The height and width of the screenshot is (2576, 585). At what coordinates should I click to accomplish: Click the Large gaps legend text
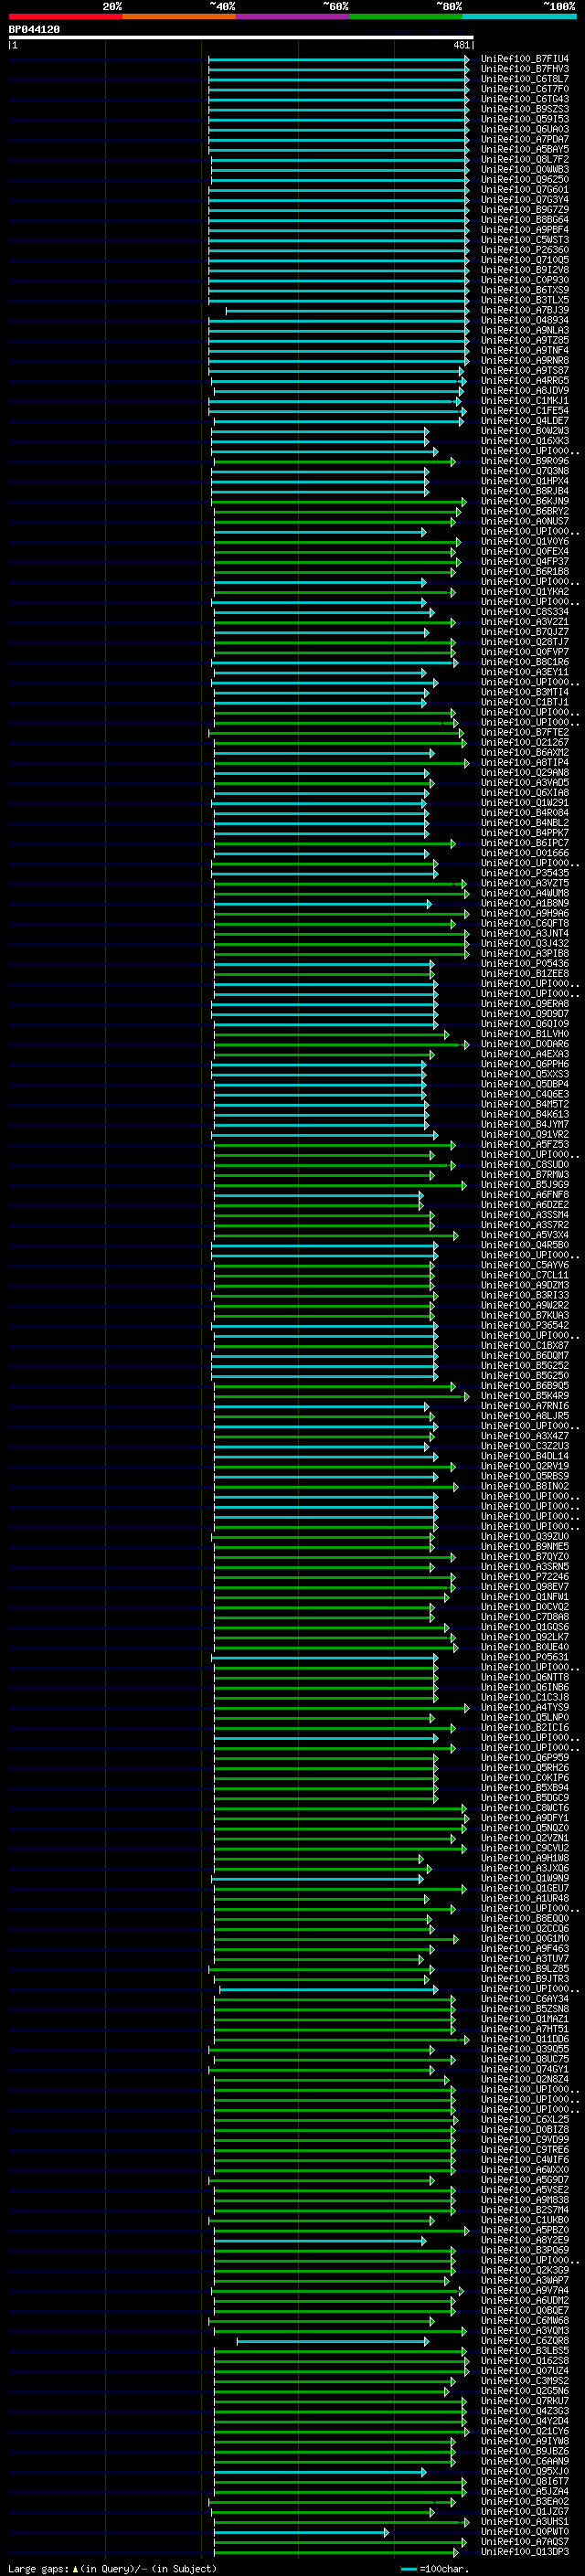(38, 2569)
